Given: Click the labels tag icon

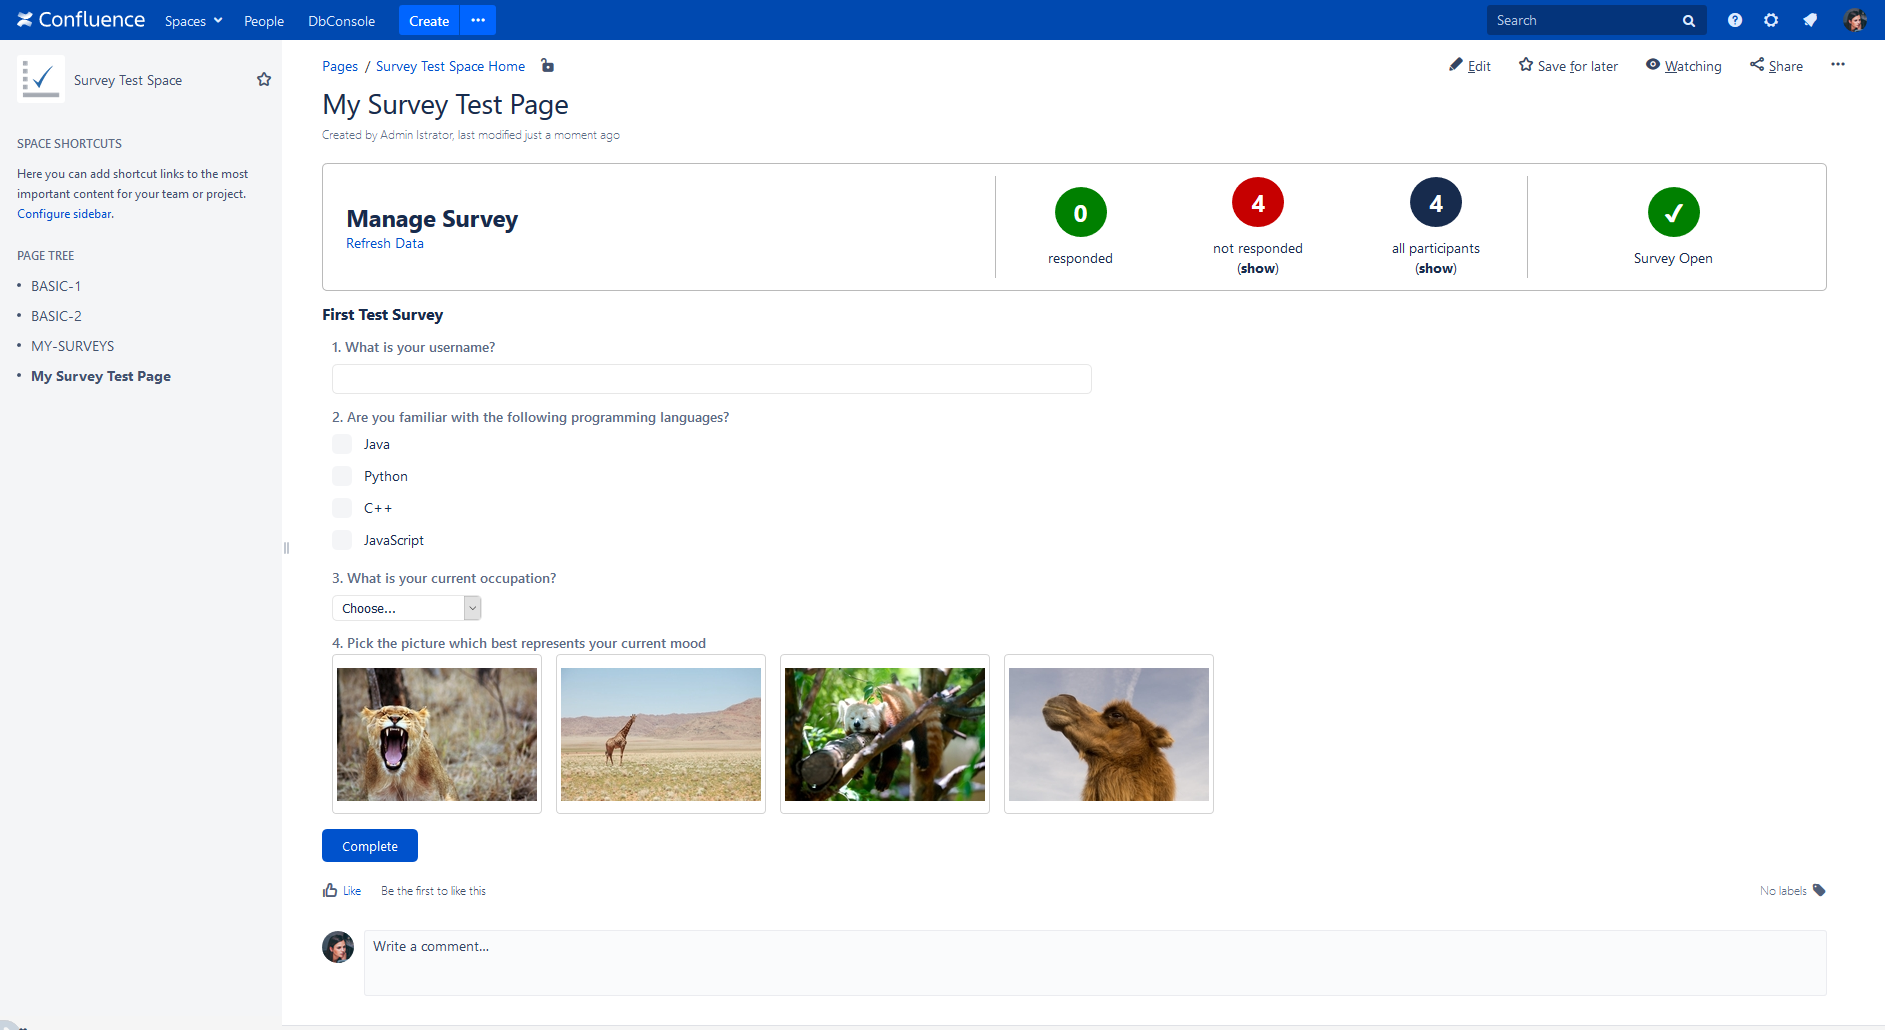Looking at the screenshot, I should pyautogui.click(x=1819, y=890).
